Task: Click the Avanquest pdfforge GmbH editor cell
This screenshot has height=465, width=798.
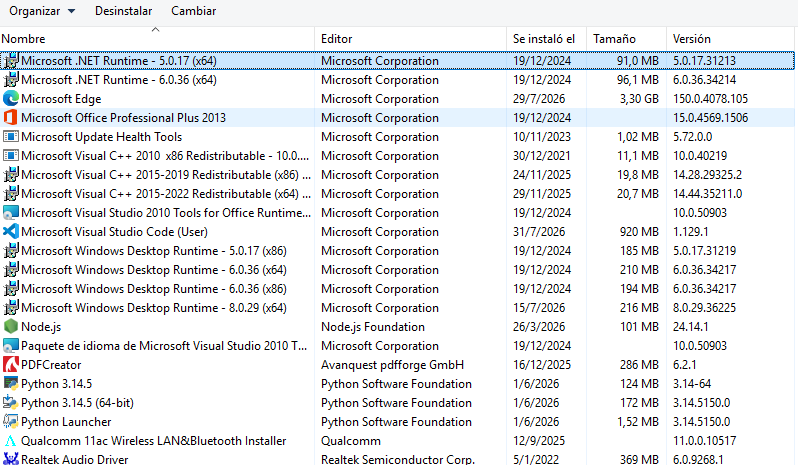Action: [392, 365]
